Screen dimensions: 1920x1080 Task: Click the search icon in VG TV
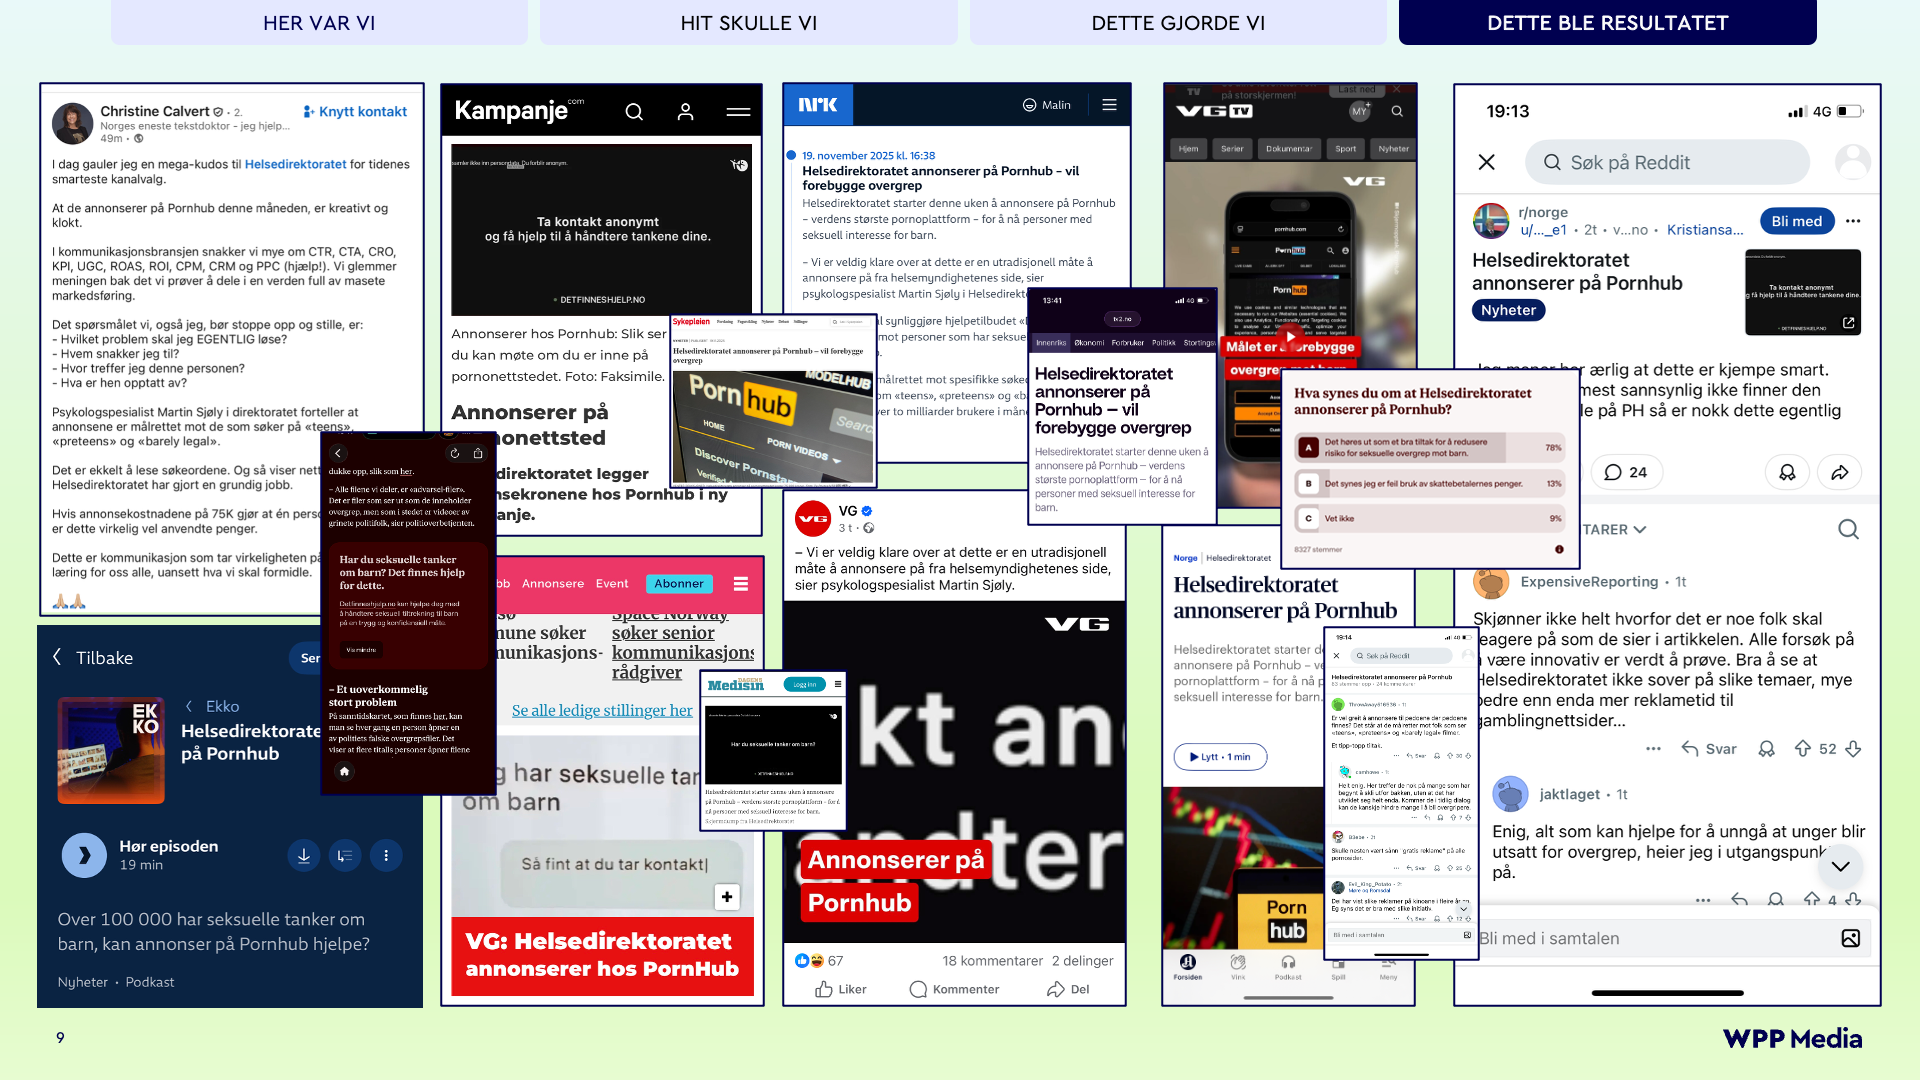tap(1397, 111)
